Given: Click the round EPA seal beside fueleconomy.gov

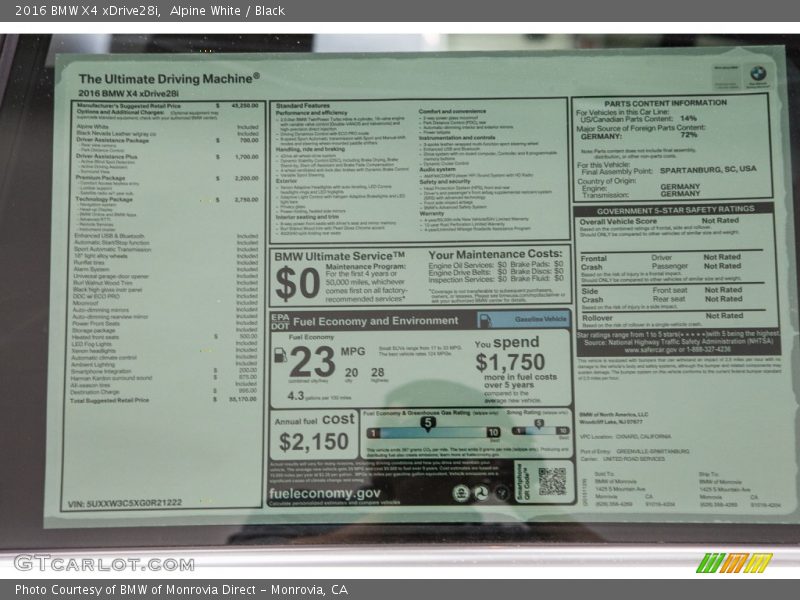Looking at the screenshot, I should pyautogui.click(x=459, y=493).
